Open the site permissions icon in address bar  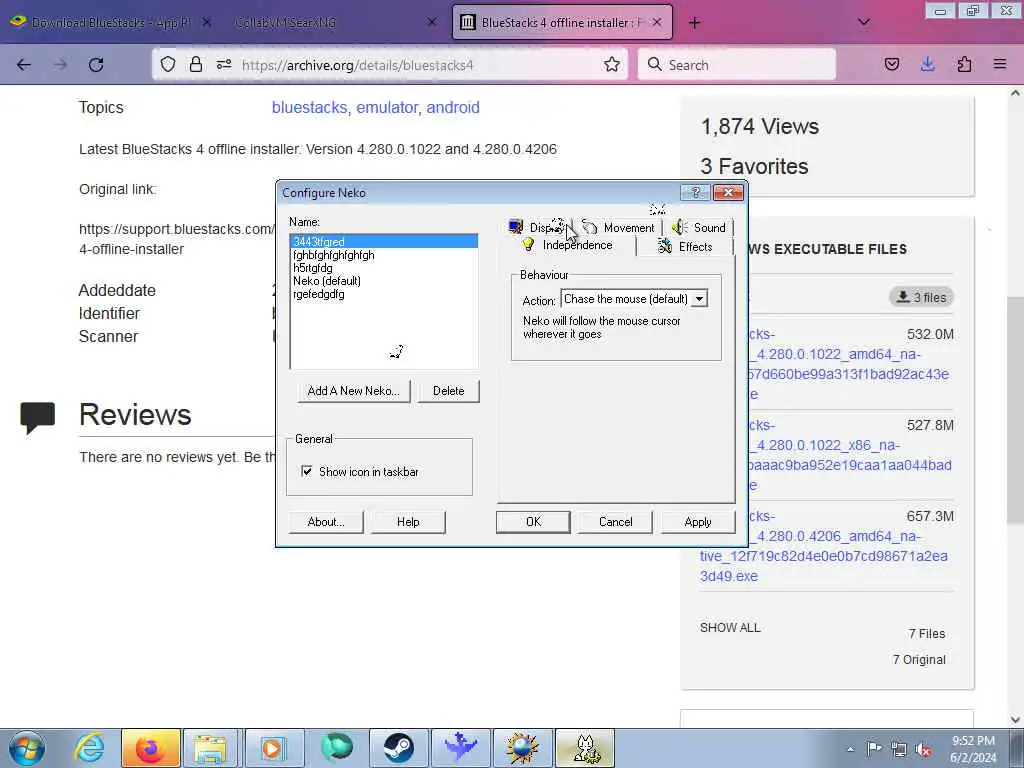[x=224, y=64]
